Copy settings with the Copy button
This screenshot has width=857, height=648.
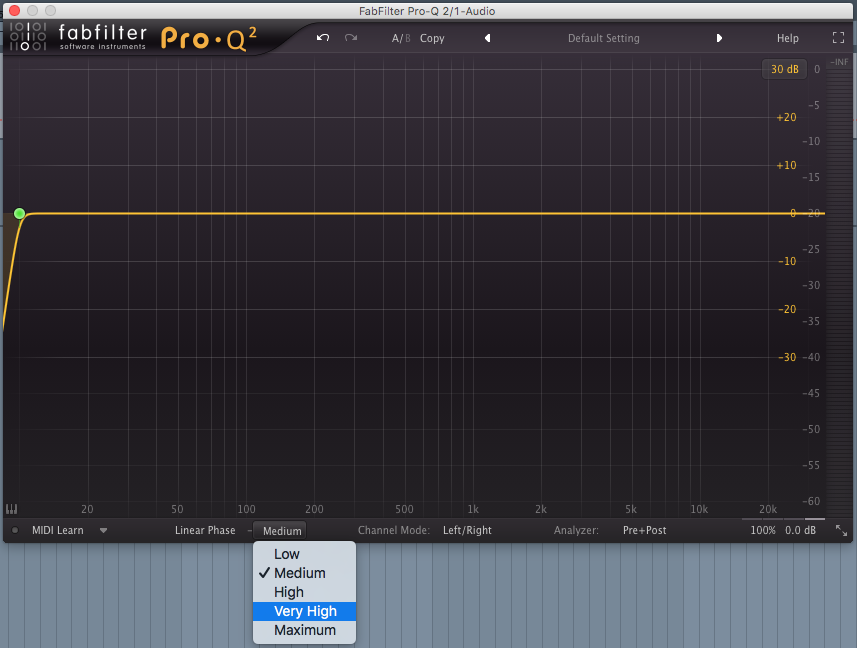(432, 38)
